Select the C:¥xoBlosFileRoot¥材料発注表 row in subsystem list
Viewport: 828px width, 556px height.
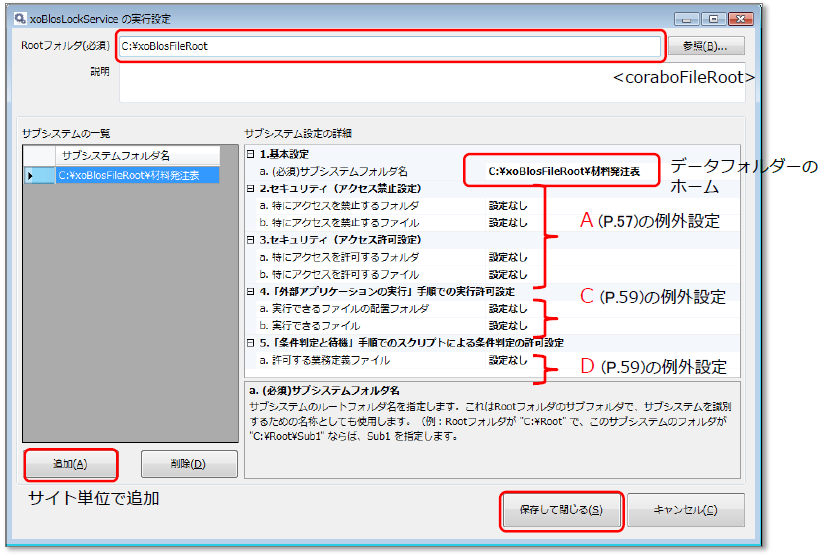click(x=137, y=175)
